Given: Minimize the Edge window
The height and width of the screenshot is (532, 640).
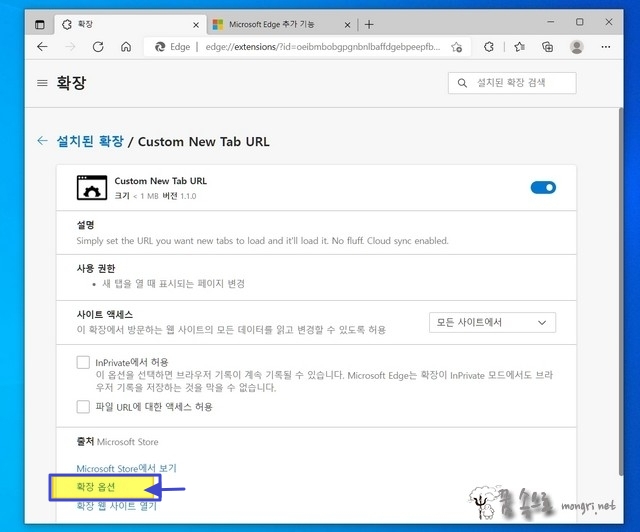Looking at the screenshot, I should click(x=551, y=22).
